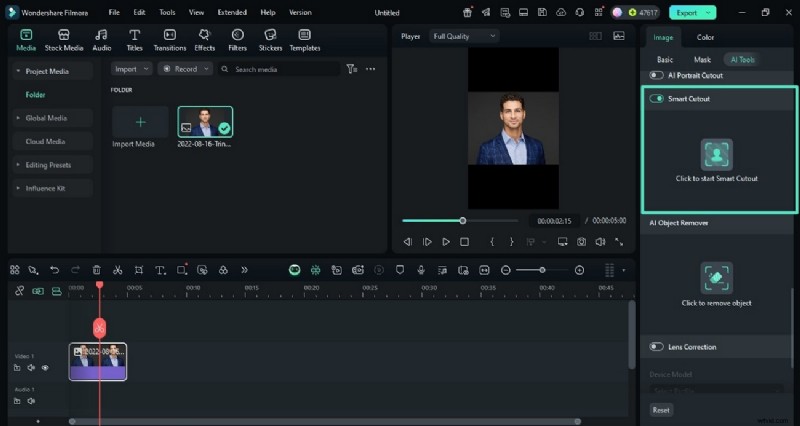This screenshot has height=426, width=800.
Task: Click the undo arrow in timeline toolbar
Action: click(55, 270)
